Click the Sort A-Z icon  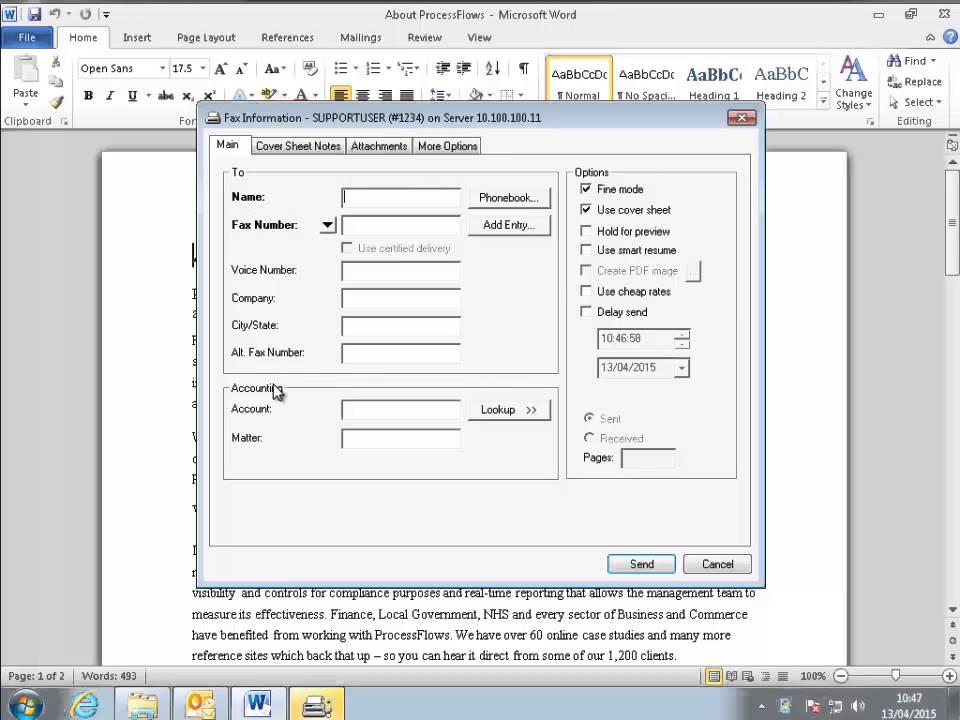pyautogui.click(x=493, y=69)
